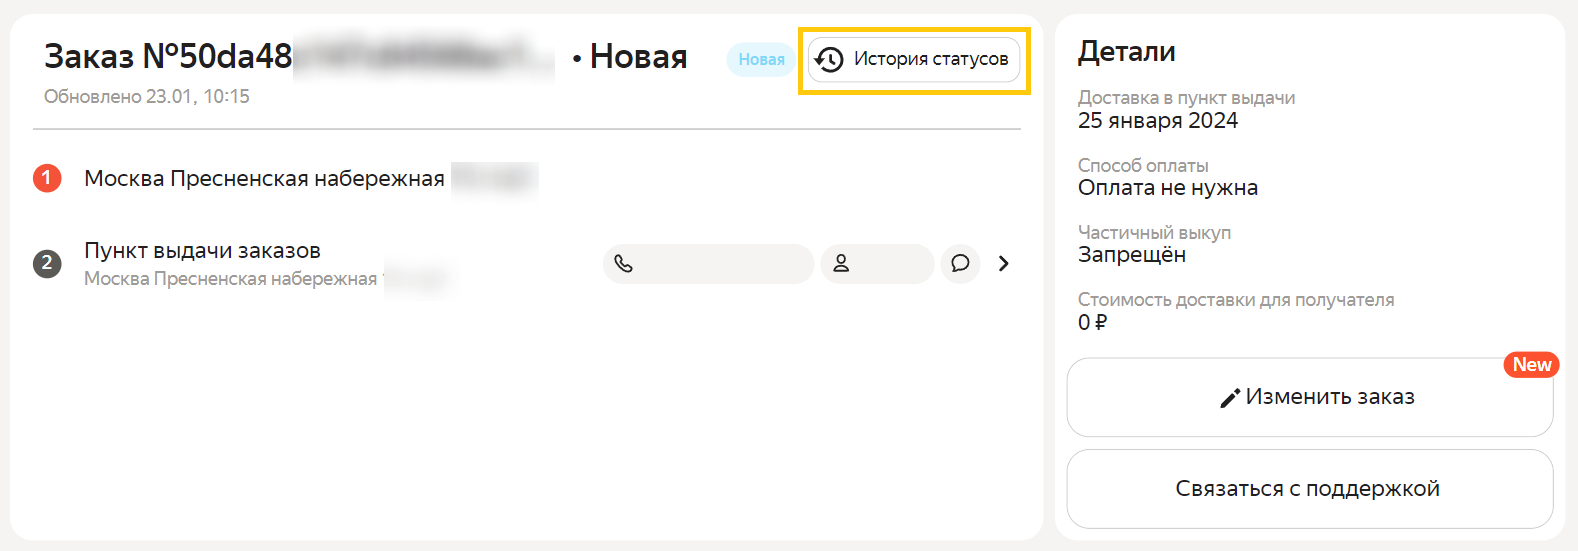Screen dimensions: 1578x551
Task: Click the 0 ₽ delivery cost value
Action: click(x=1092, y=322)
